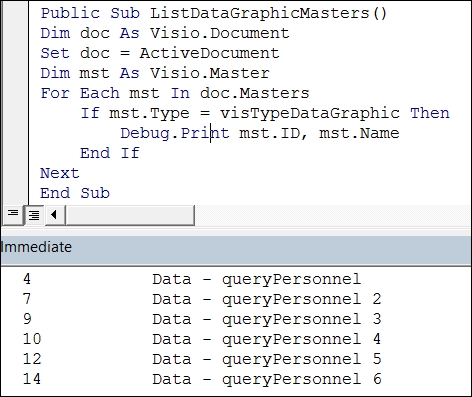This screenshot has width=472, height=397.
Task: Switch to Procedure View icon
Action: click(13, 215)
